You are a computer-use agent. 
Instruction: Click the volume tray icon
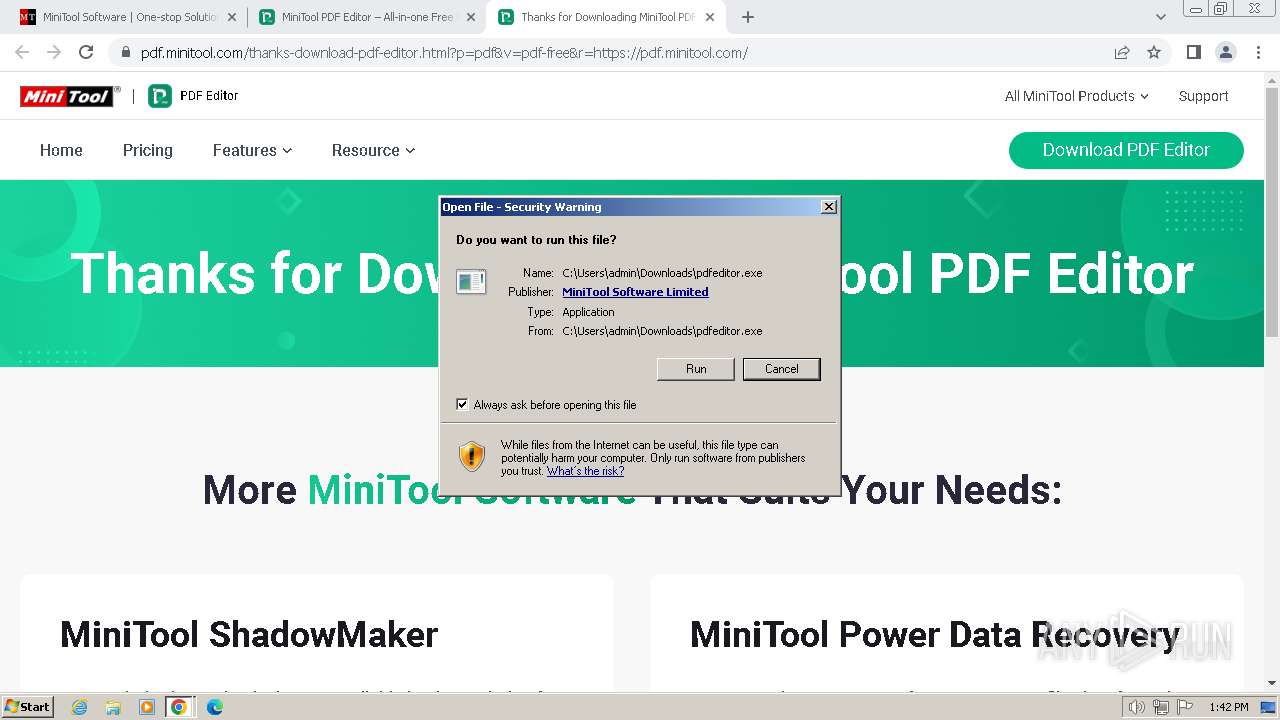(1137, 707)
